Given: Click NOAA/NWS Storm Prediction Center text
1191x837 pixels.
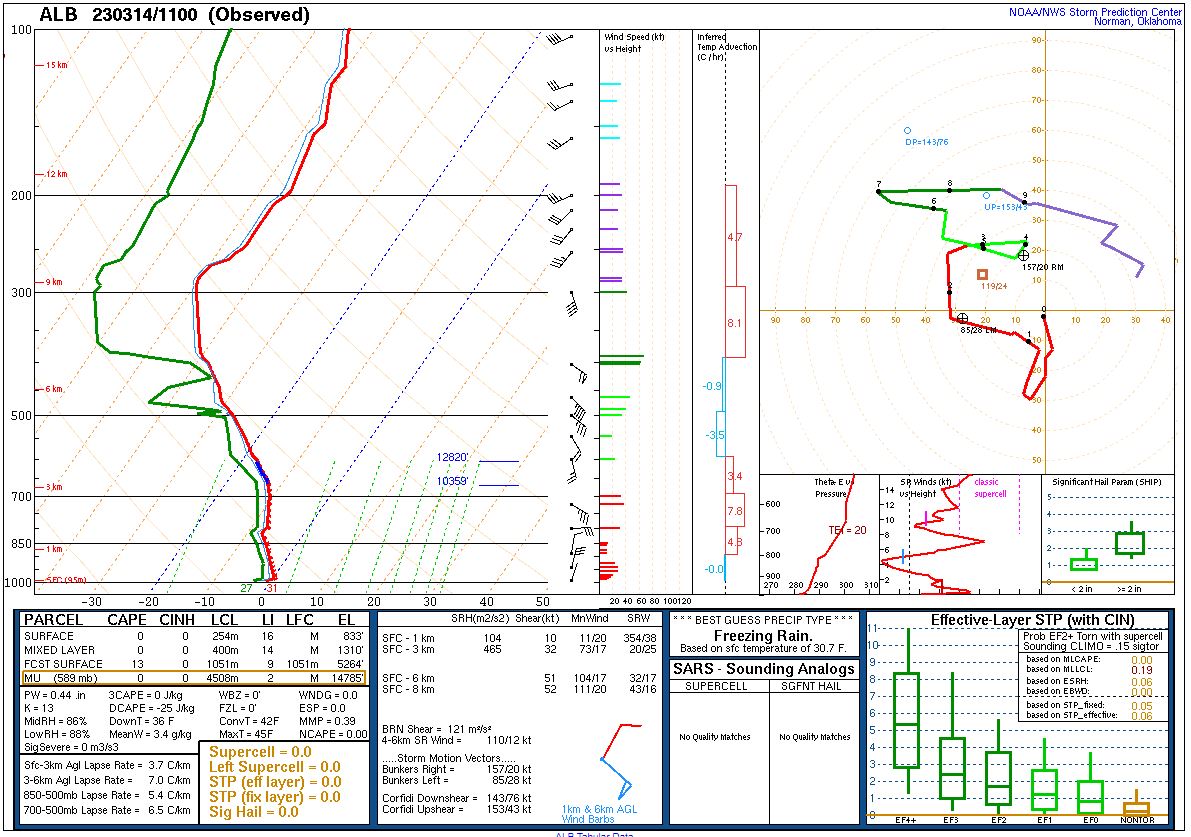Looking at the screenshot, I should click(x=1095, y=12).
